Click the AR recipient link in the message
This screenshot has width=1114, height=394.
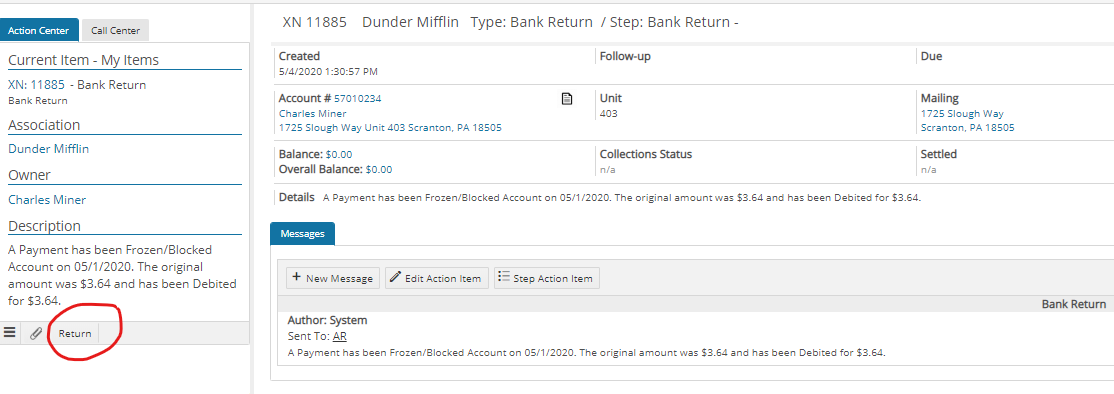340,336
